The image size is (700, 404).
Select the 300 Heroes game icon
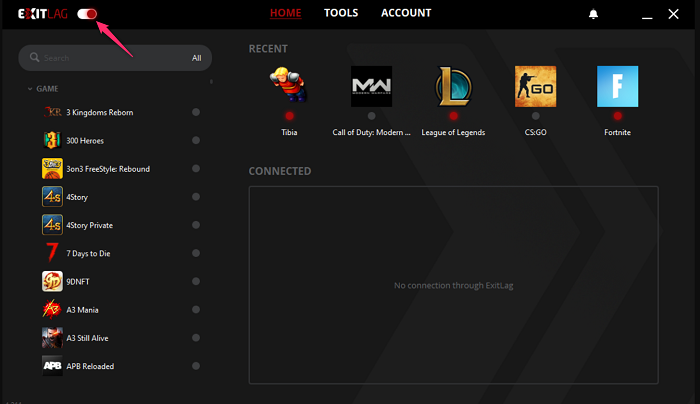52,140
